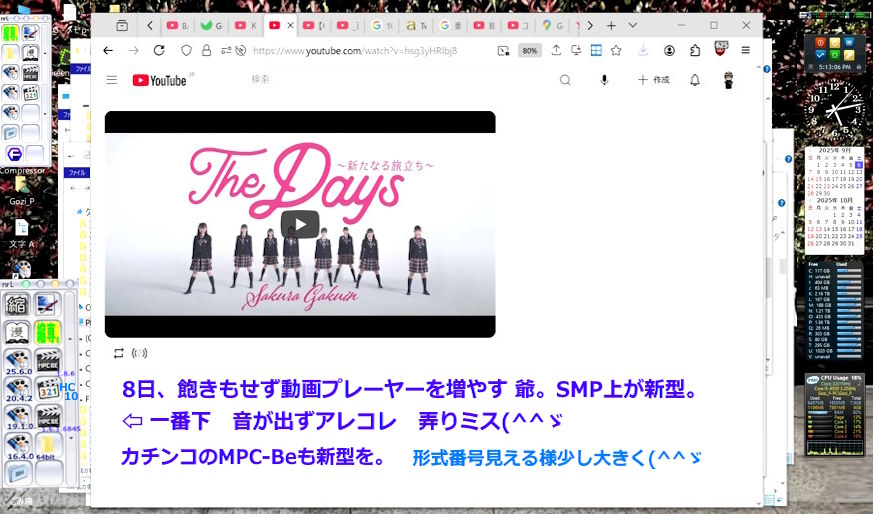Toggle the loop icon below the video

pyautogui.click(x=118, y=353)
